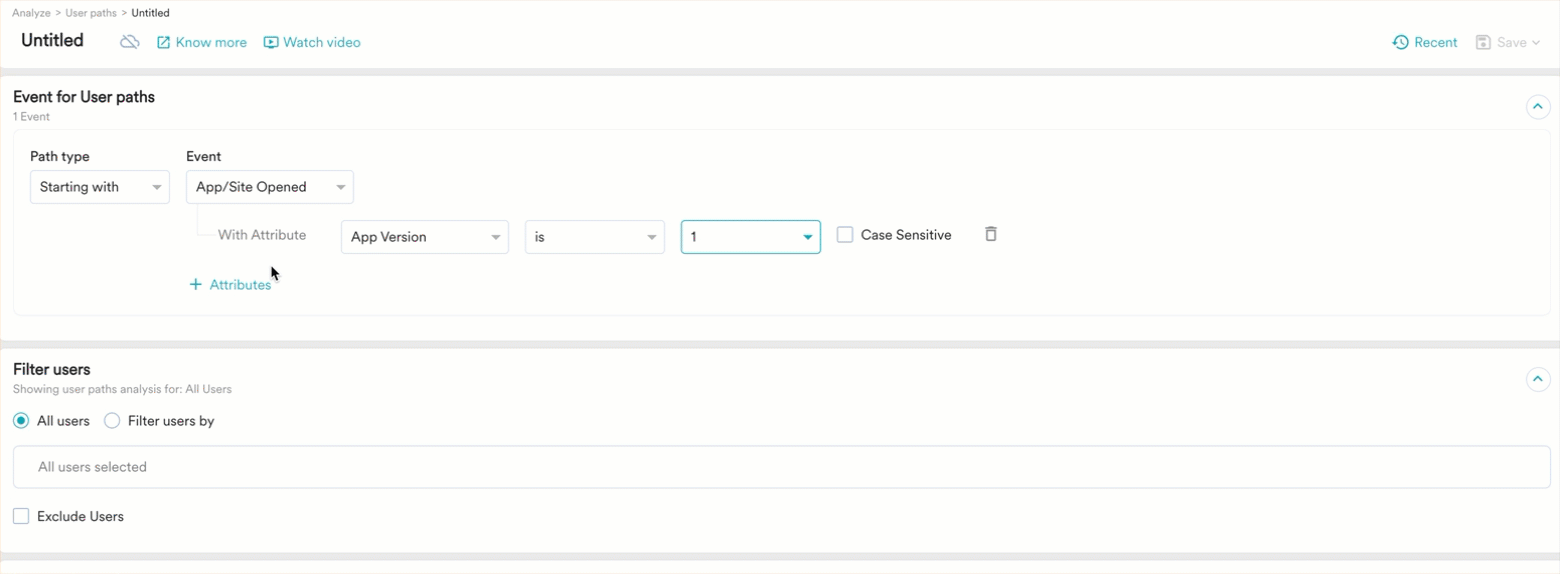Go to User paths in breadcrumb
The width and height of the screenshot is (1560, 574).
(91, 13)
